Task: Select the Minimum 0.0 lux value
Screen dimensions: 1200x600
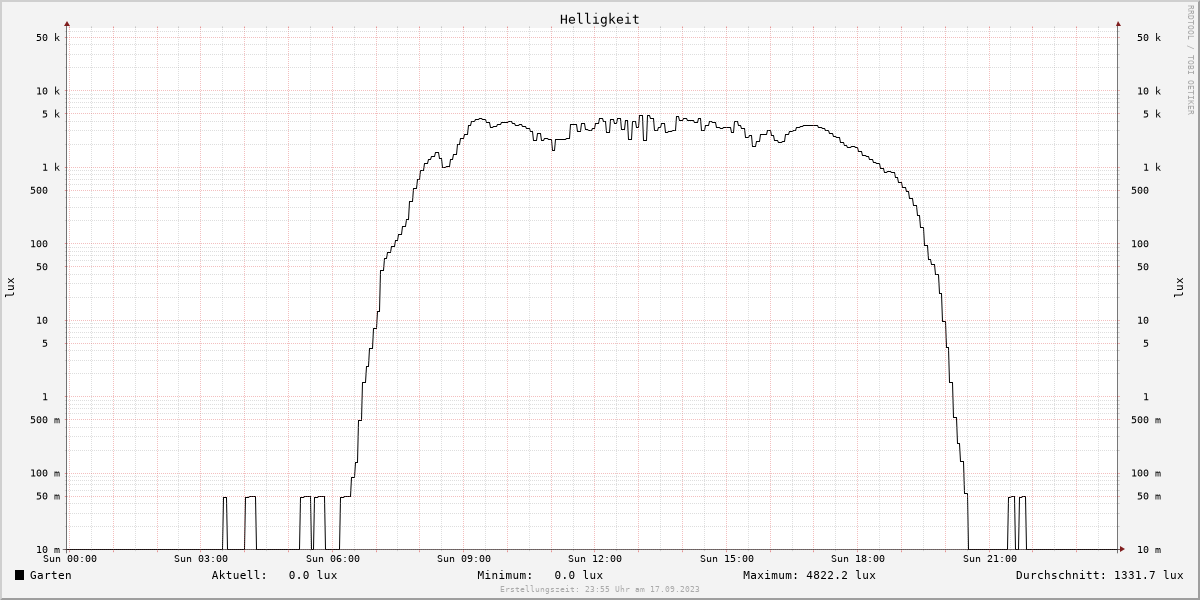Action: click(x=579, y=575)
